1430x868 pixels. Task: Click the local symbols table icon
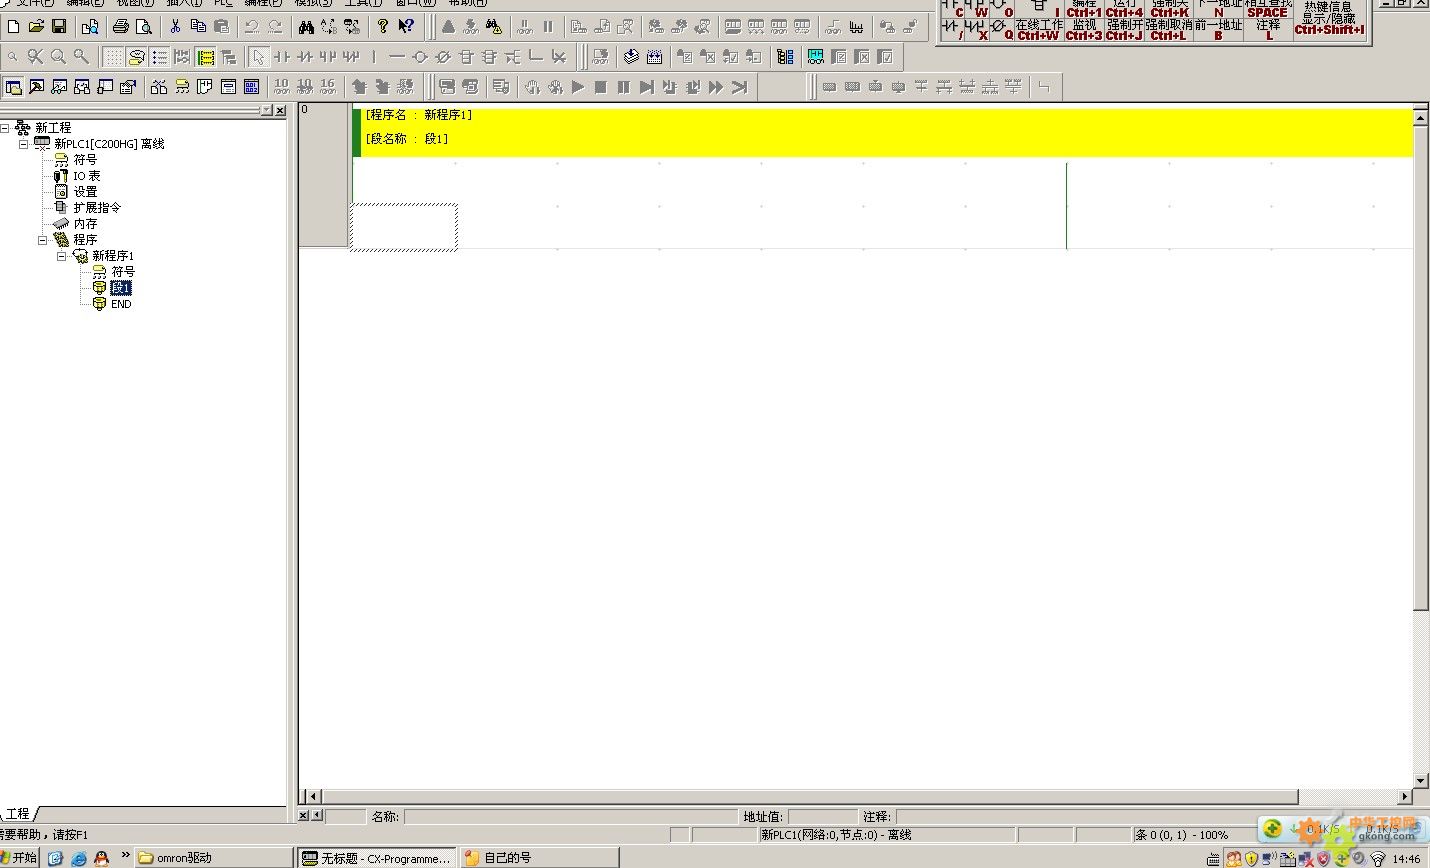[x=182, y=87]
